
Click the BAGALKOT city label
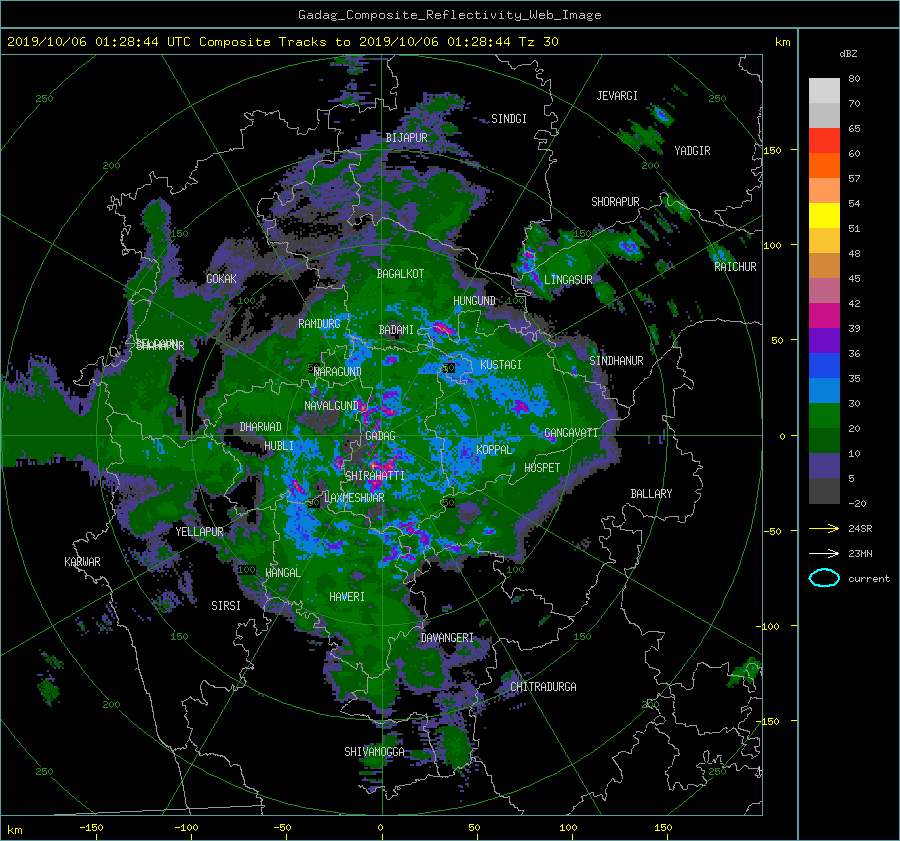click(x=400, y=274)
